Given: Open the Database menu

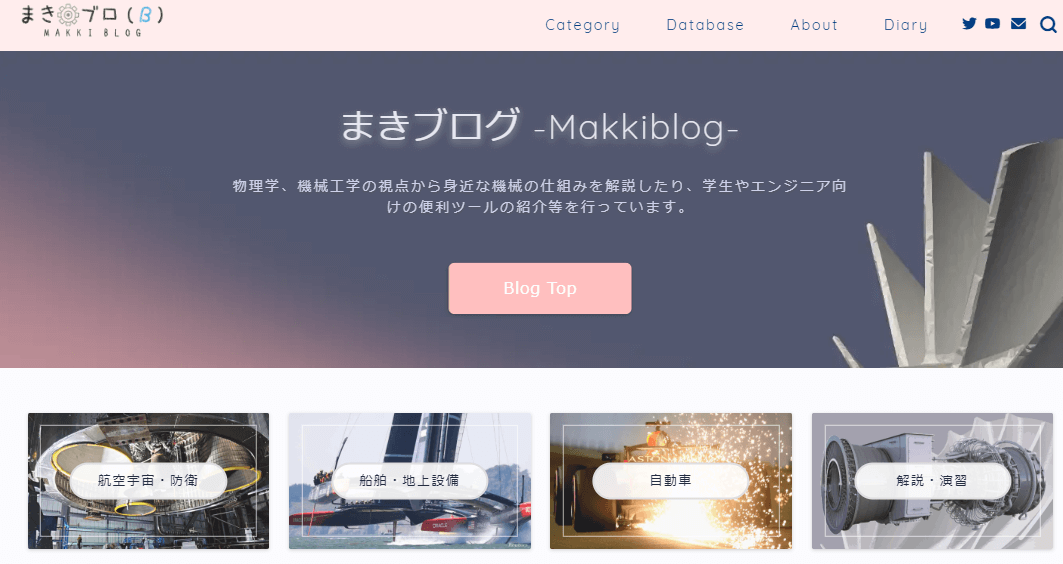Looking at the screenshot, I should [705, 25].
